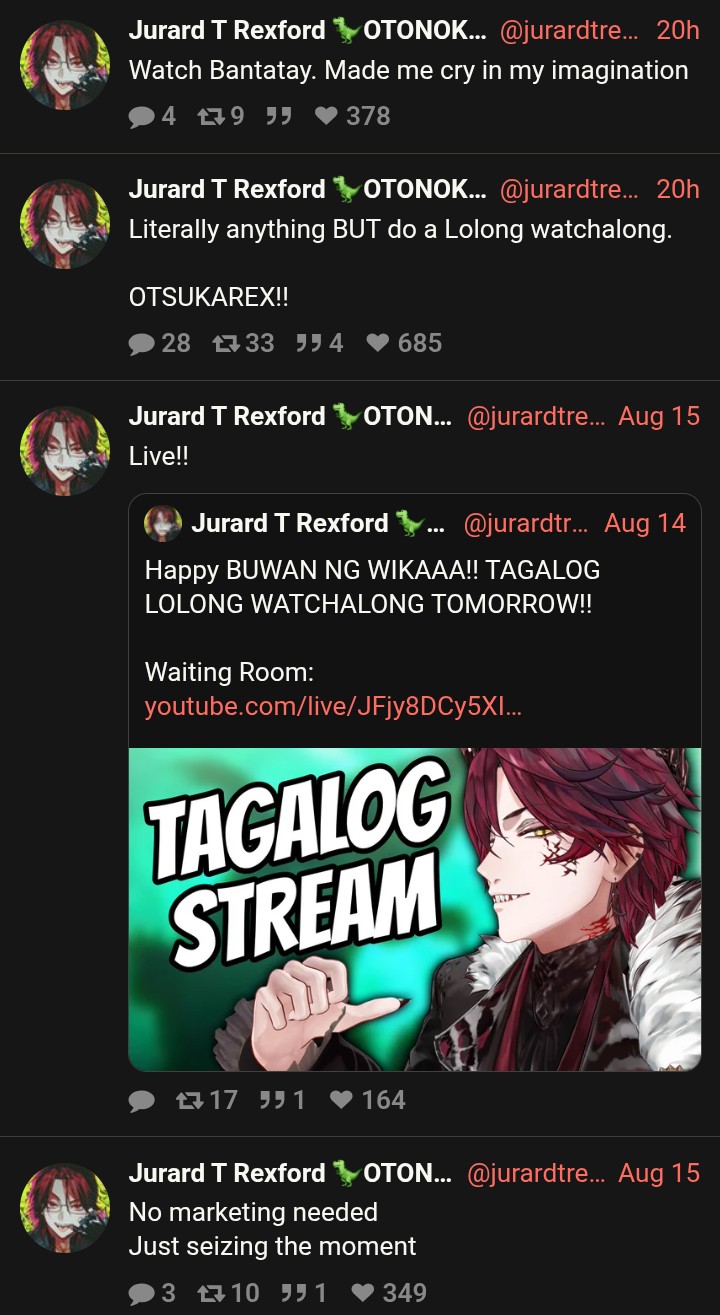Like the Live!! tweet with 164 likes
Image resolution: width=720 pixels, height=1315 pixels.
click(367, 1101)
